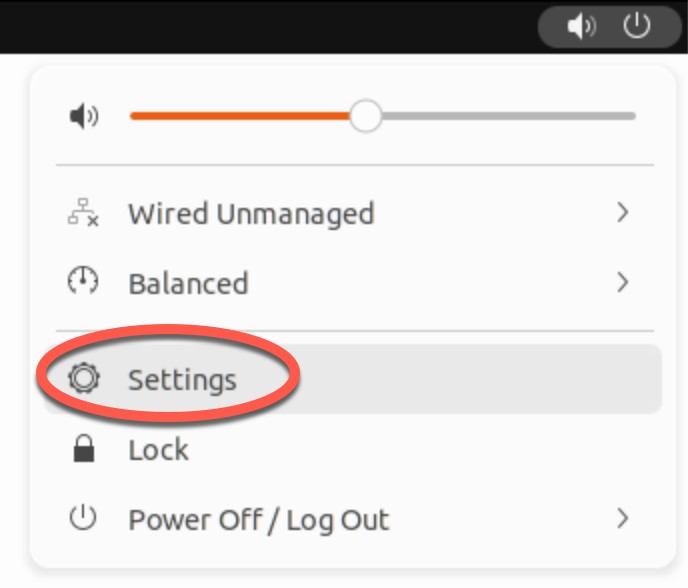Choose the Balanced menu entry text
This screenshot has height=588, width=688.
[189, 283]
